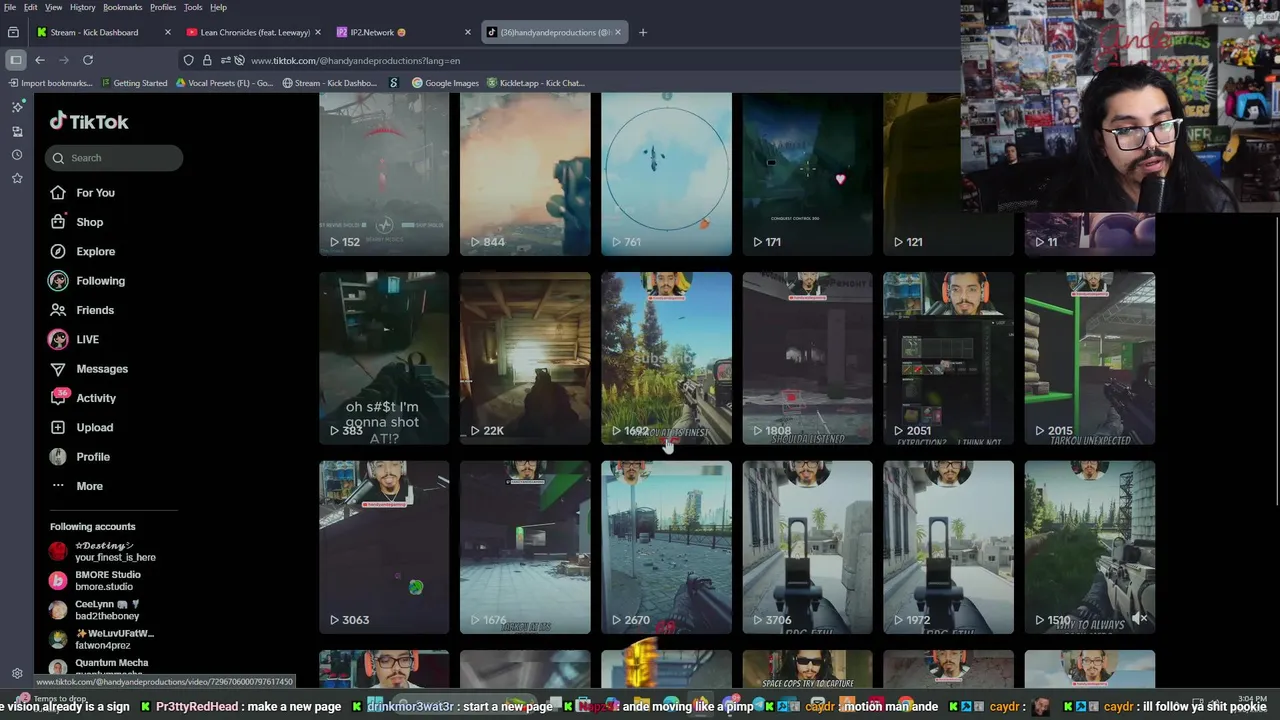Open the Shop bag icon
This screenshot has width=1280, height=720.
58,222
